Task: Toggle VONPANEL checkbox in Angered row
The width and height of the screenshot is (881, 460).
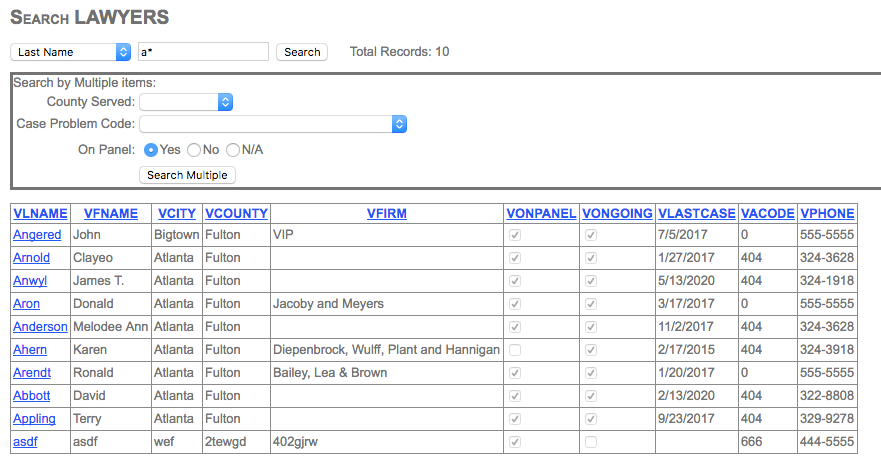Action: (x=515, y=235)
